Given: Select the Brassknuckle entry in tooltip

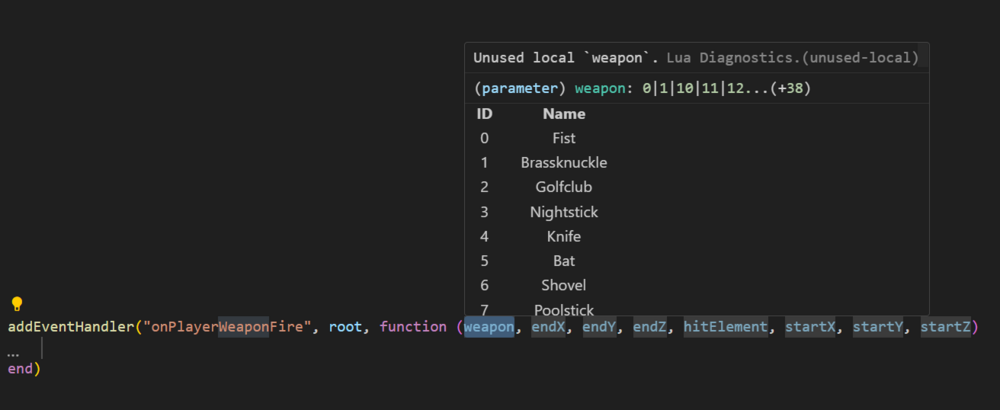Looking at the screenshot, I should tap(564, 162).
